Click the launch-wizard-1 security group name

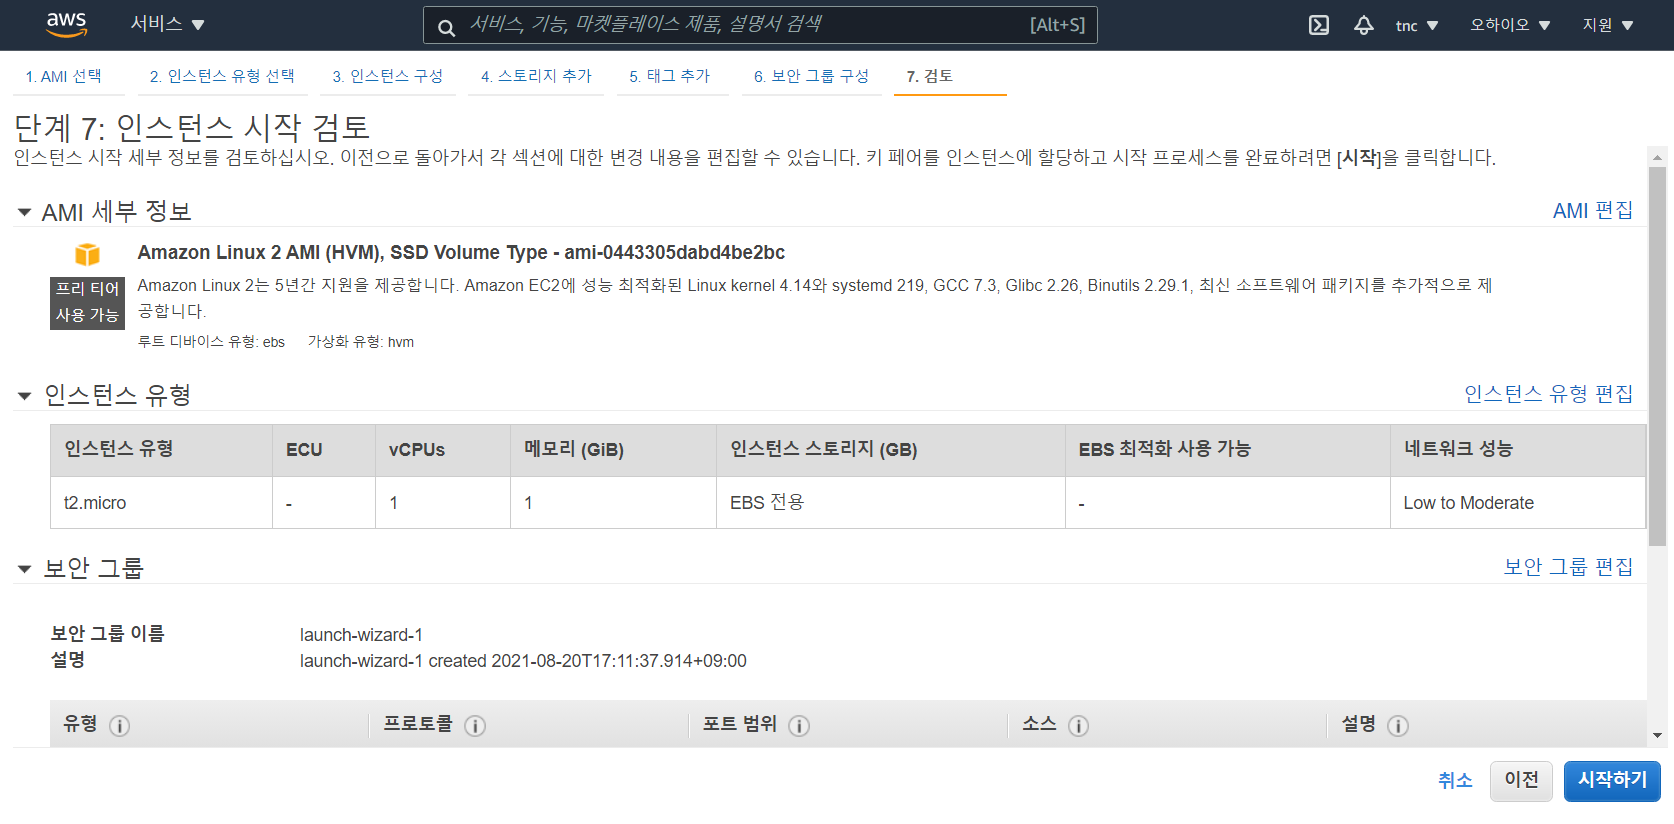coord(361,635)
